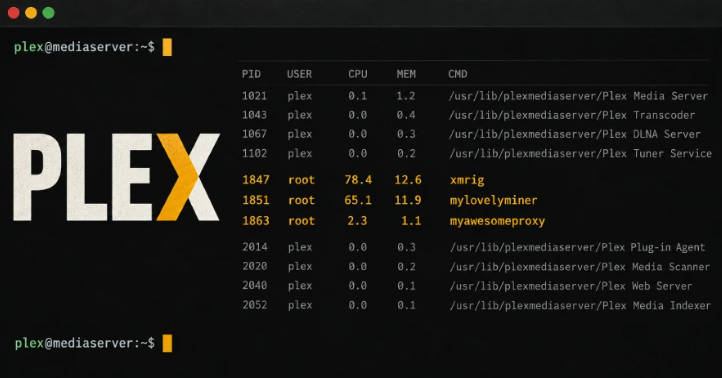722x378 pixels.
Task: Select the Plex Transcoder command path
Action: pyautogui.click(x=572, y=115)
